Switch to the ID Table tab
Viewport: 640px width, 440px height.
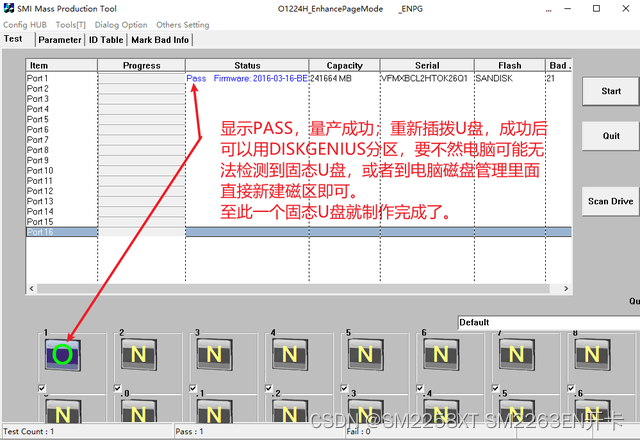[106, 40]
